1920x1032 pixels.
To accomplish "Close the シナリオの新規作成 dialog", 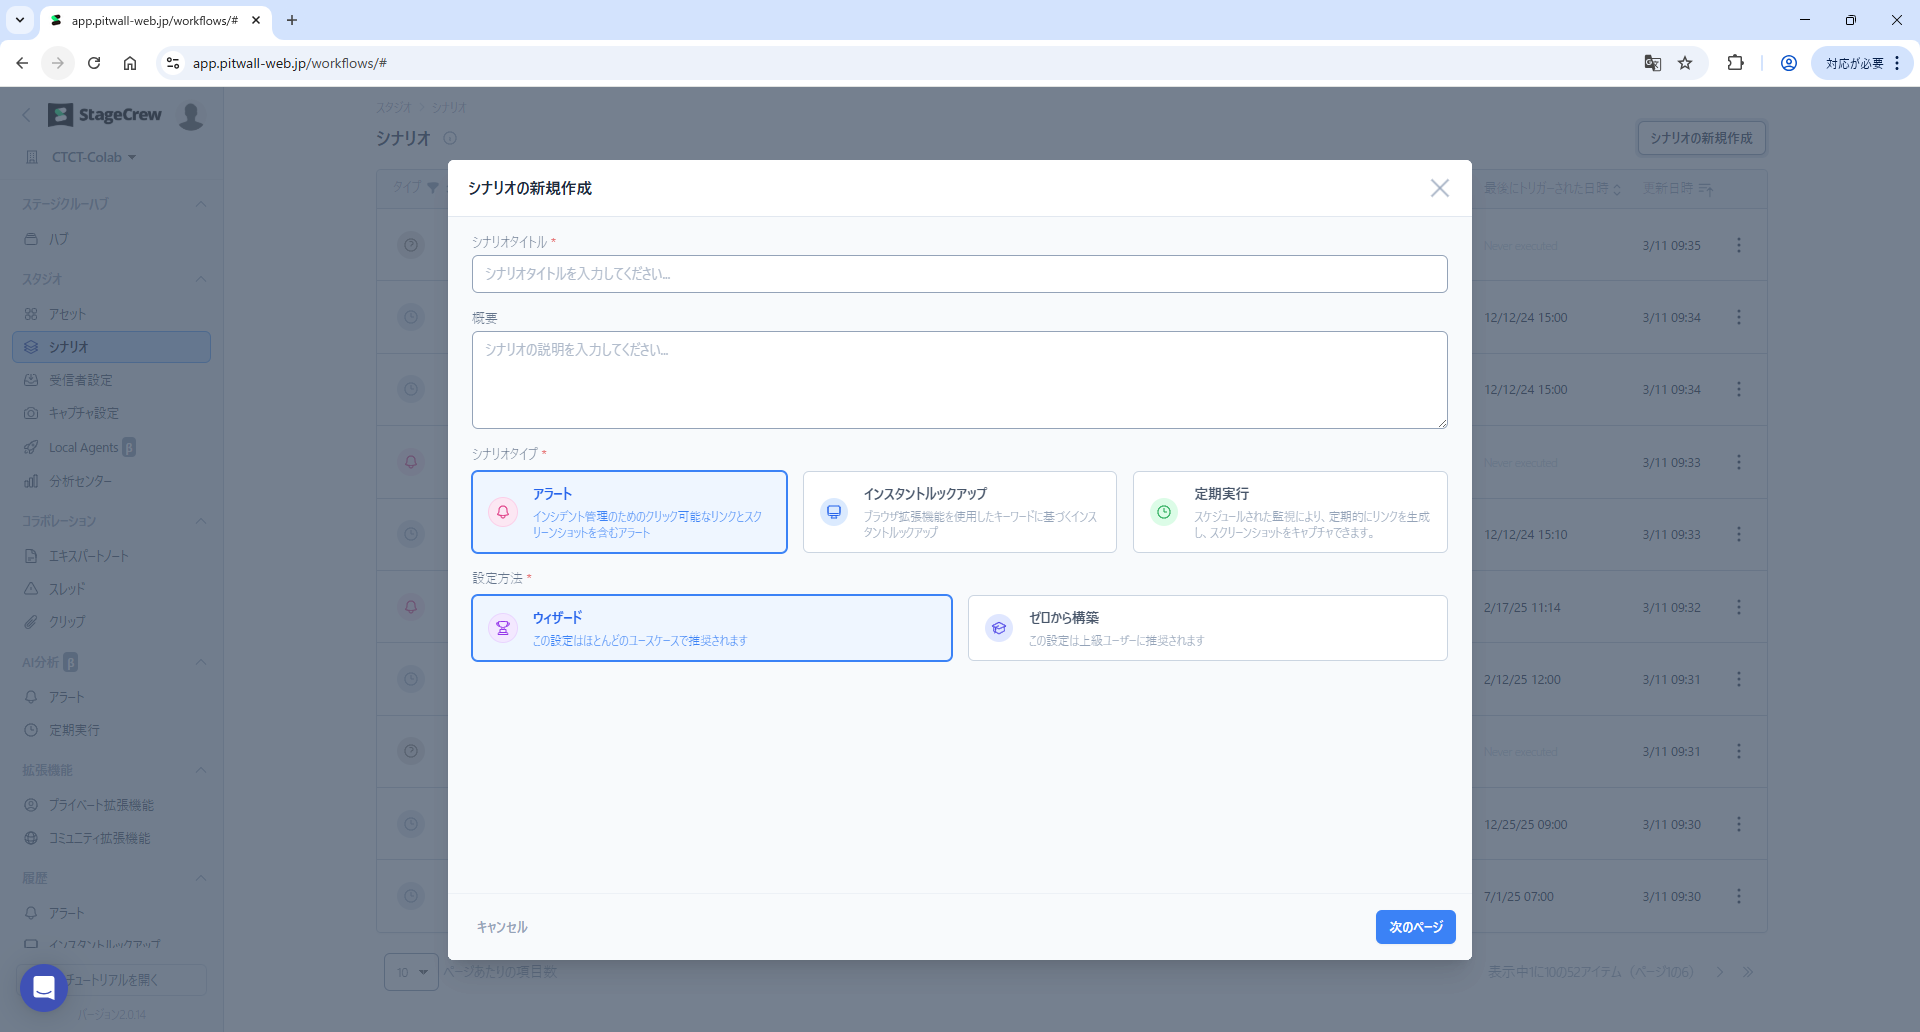I will point(1439,188).
